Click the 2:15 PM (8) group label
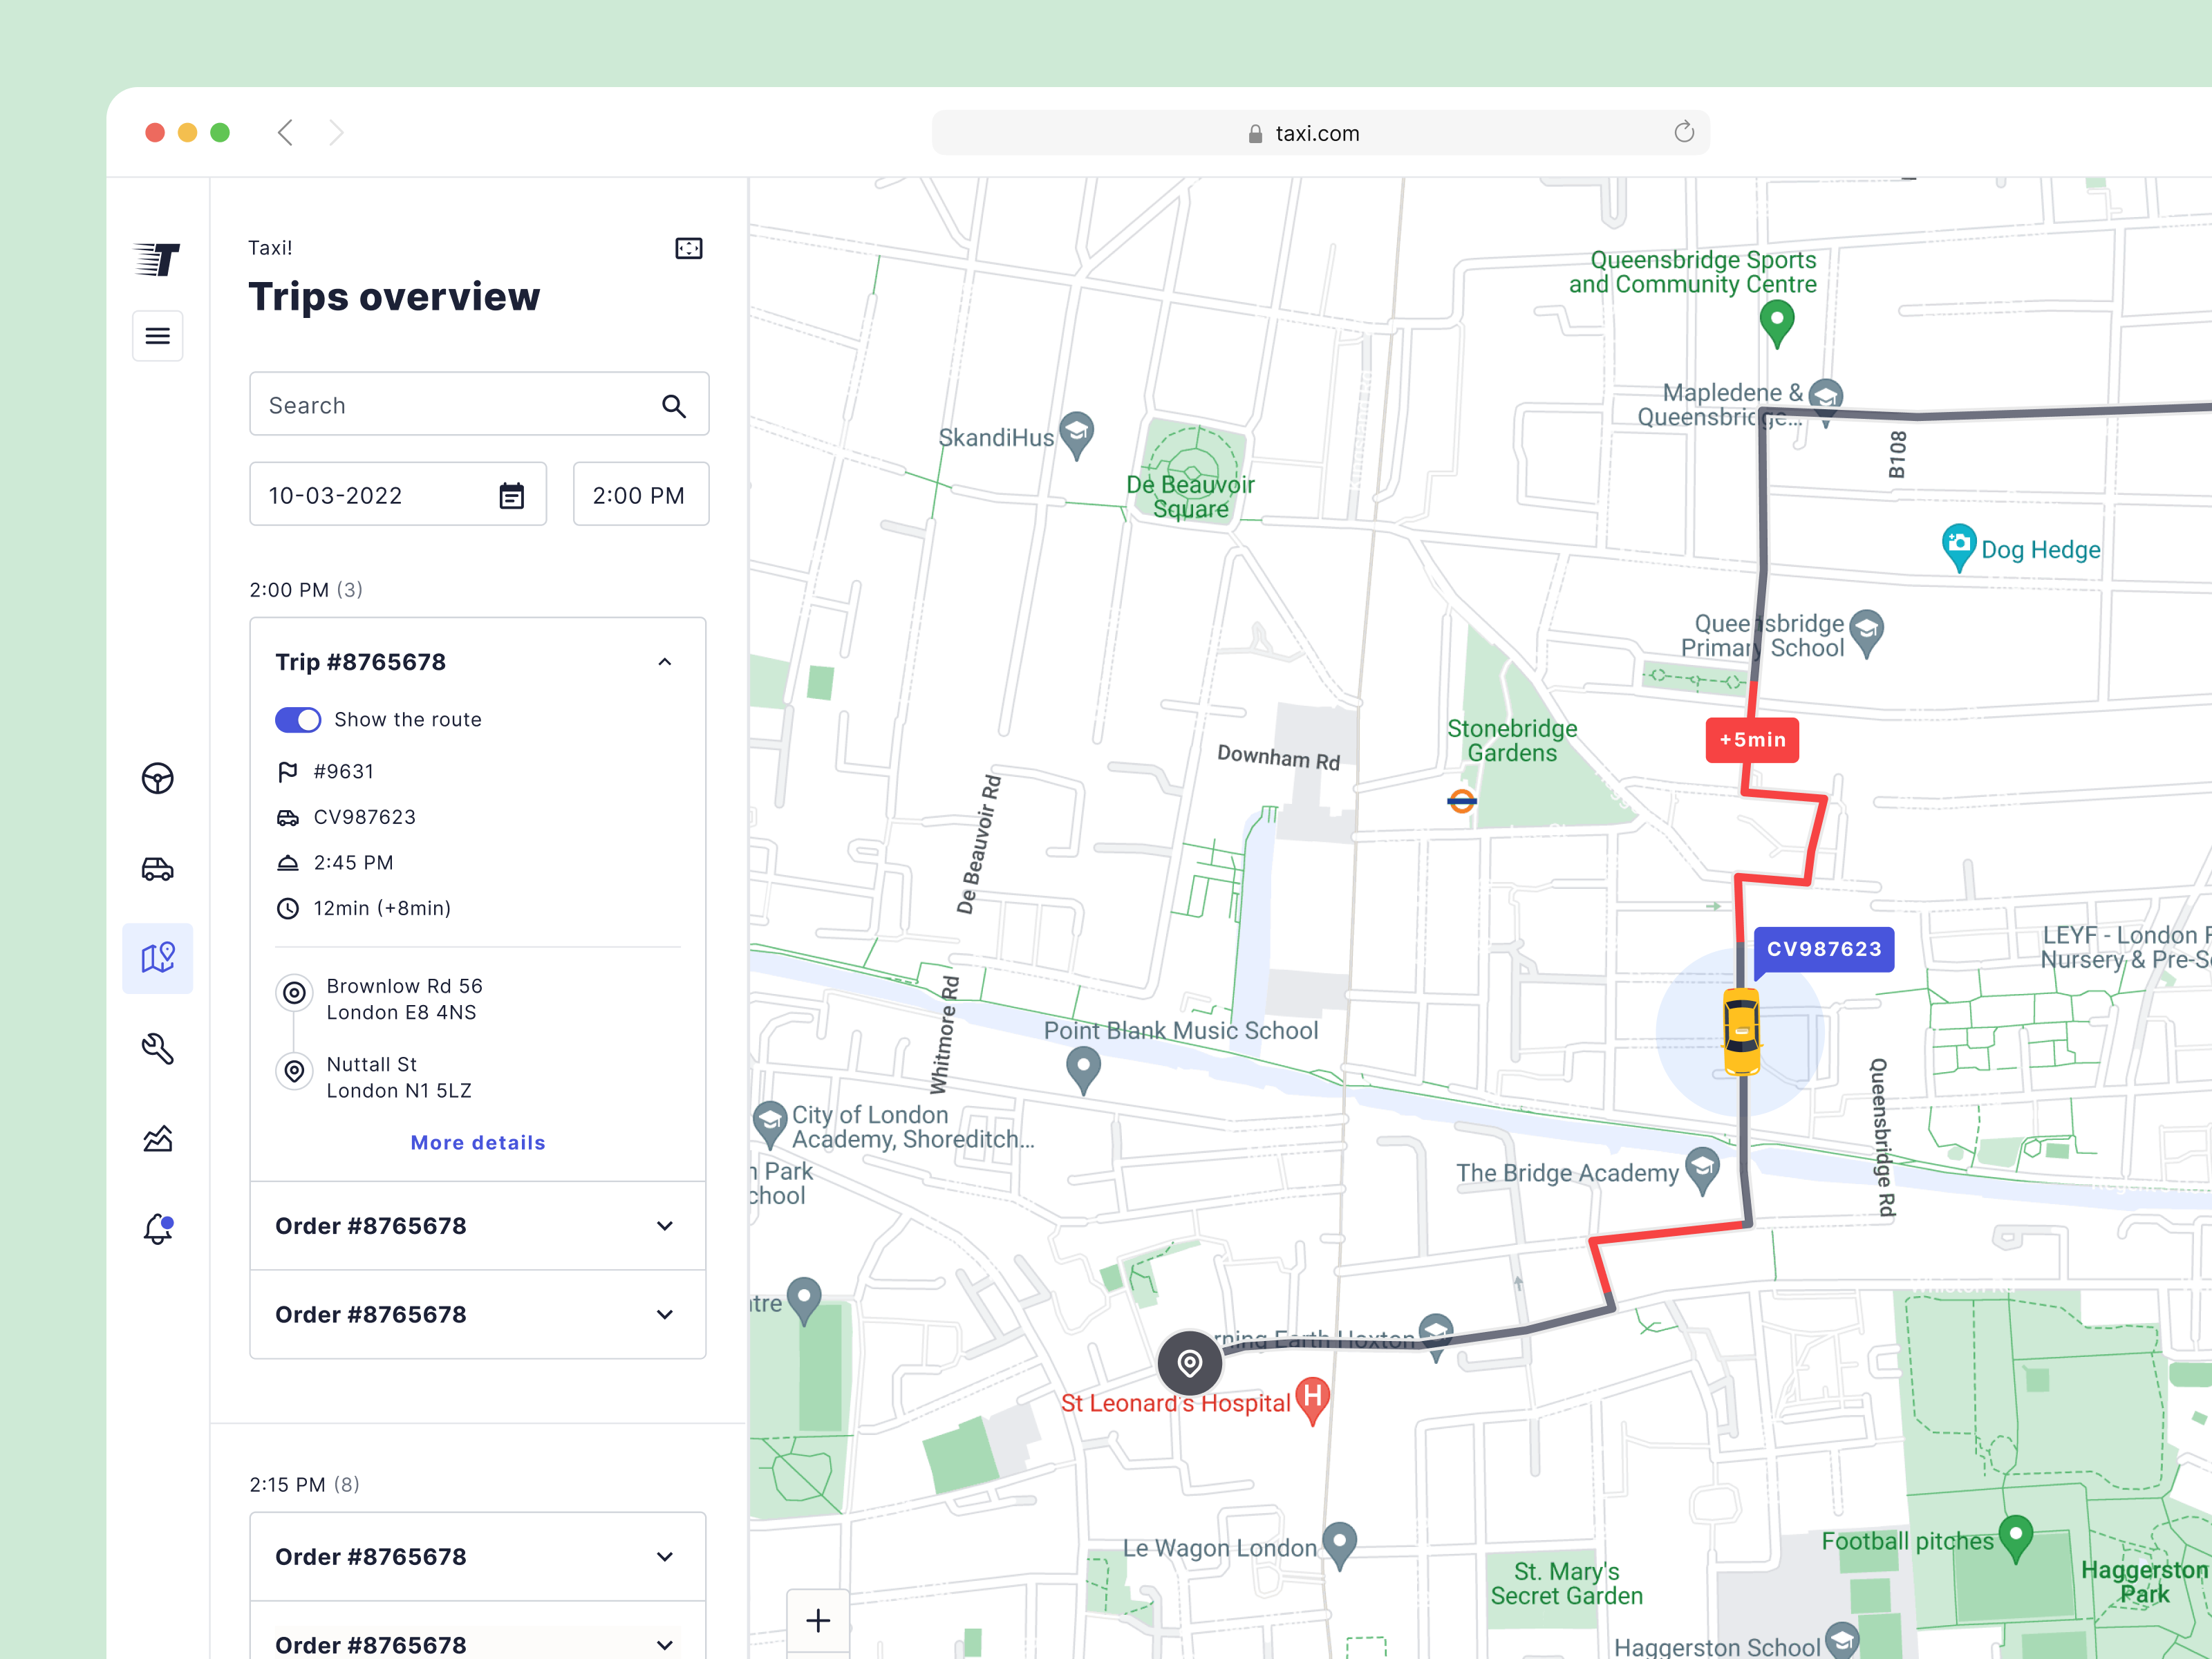The height and width of the screenshot is (1659, 2212). point(304,1485)
